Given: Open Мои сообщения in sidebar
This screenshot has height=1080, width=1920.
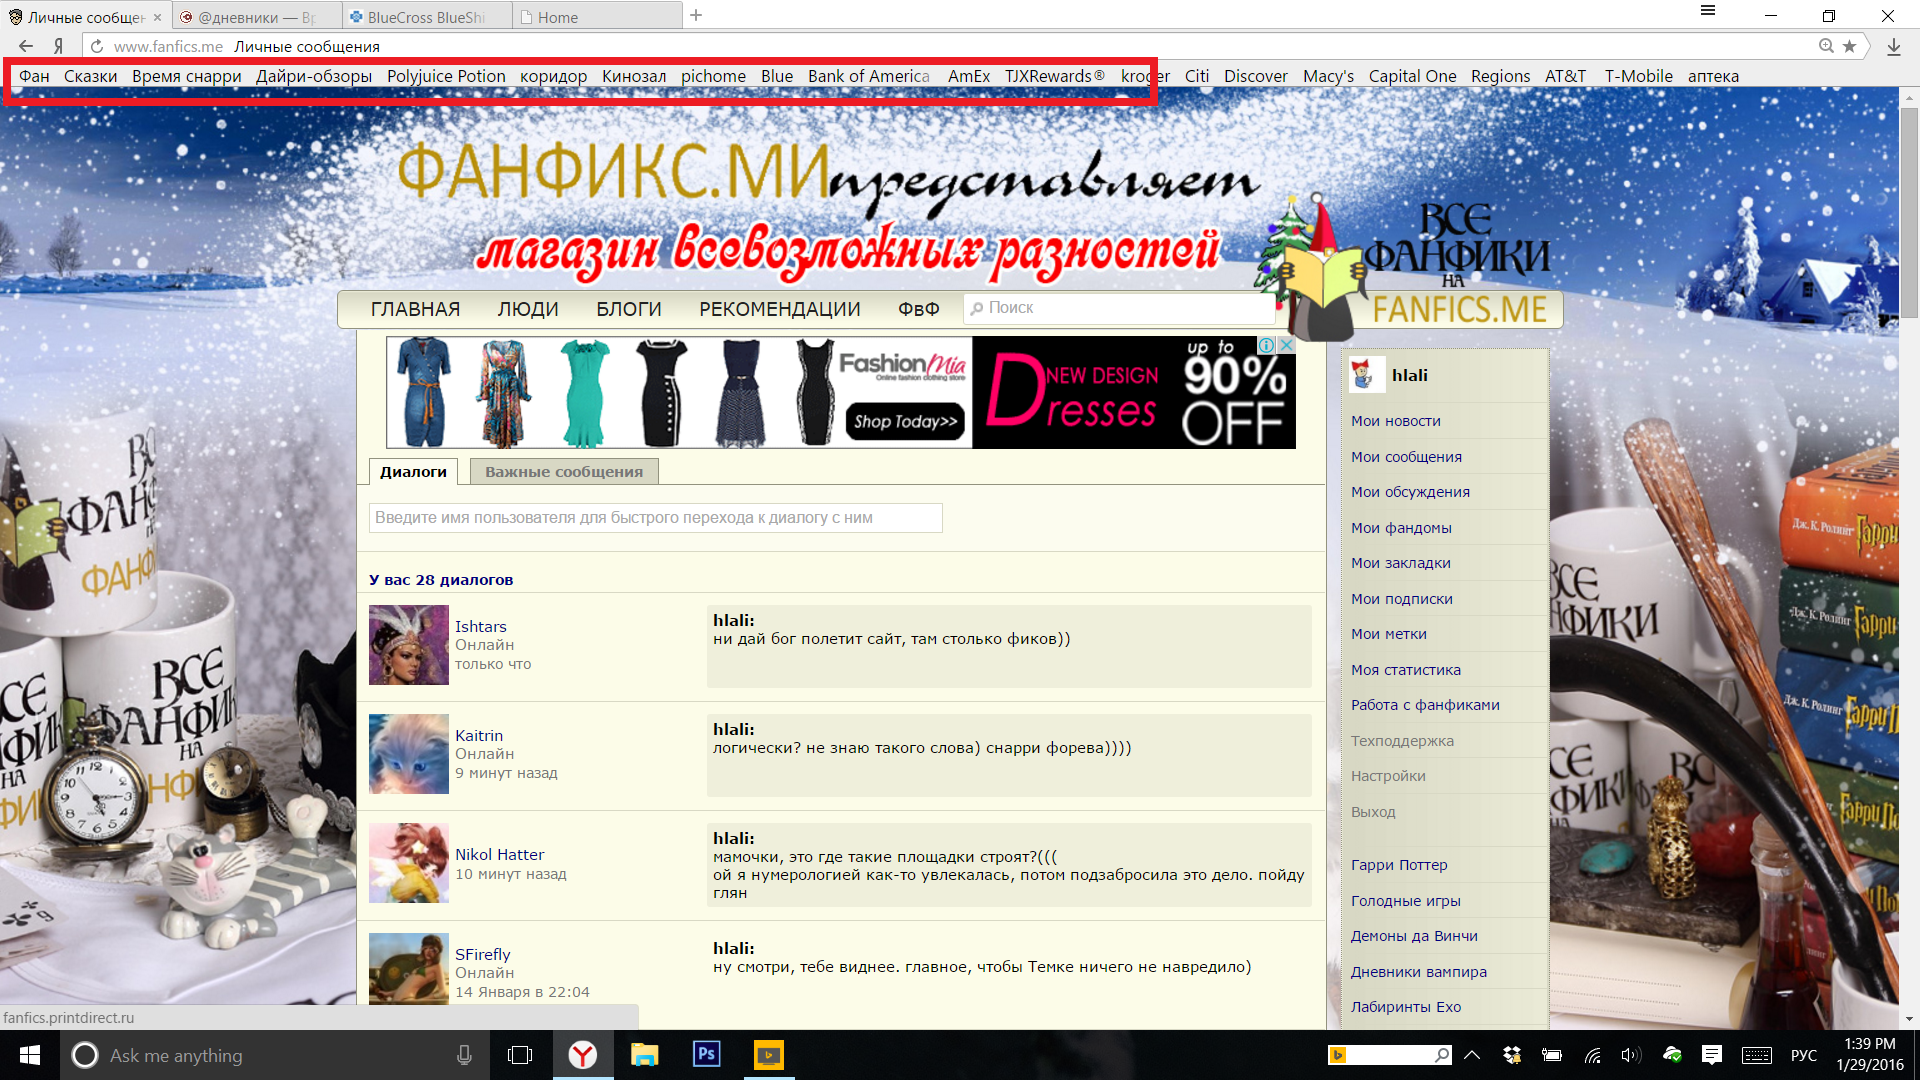Looking at the screenshot, I should click(1406, 457).
